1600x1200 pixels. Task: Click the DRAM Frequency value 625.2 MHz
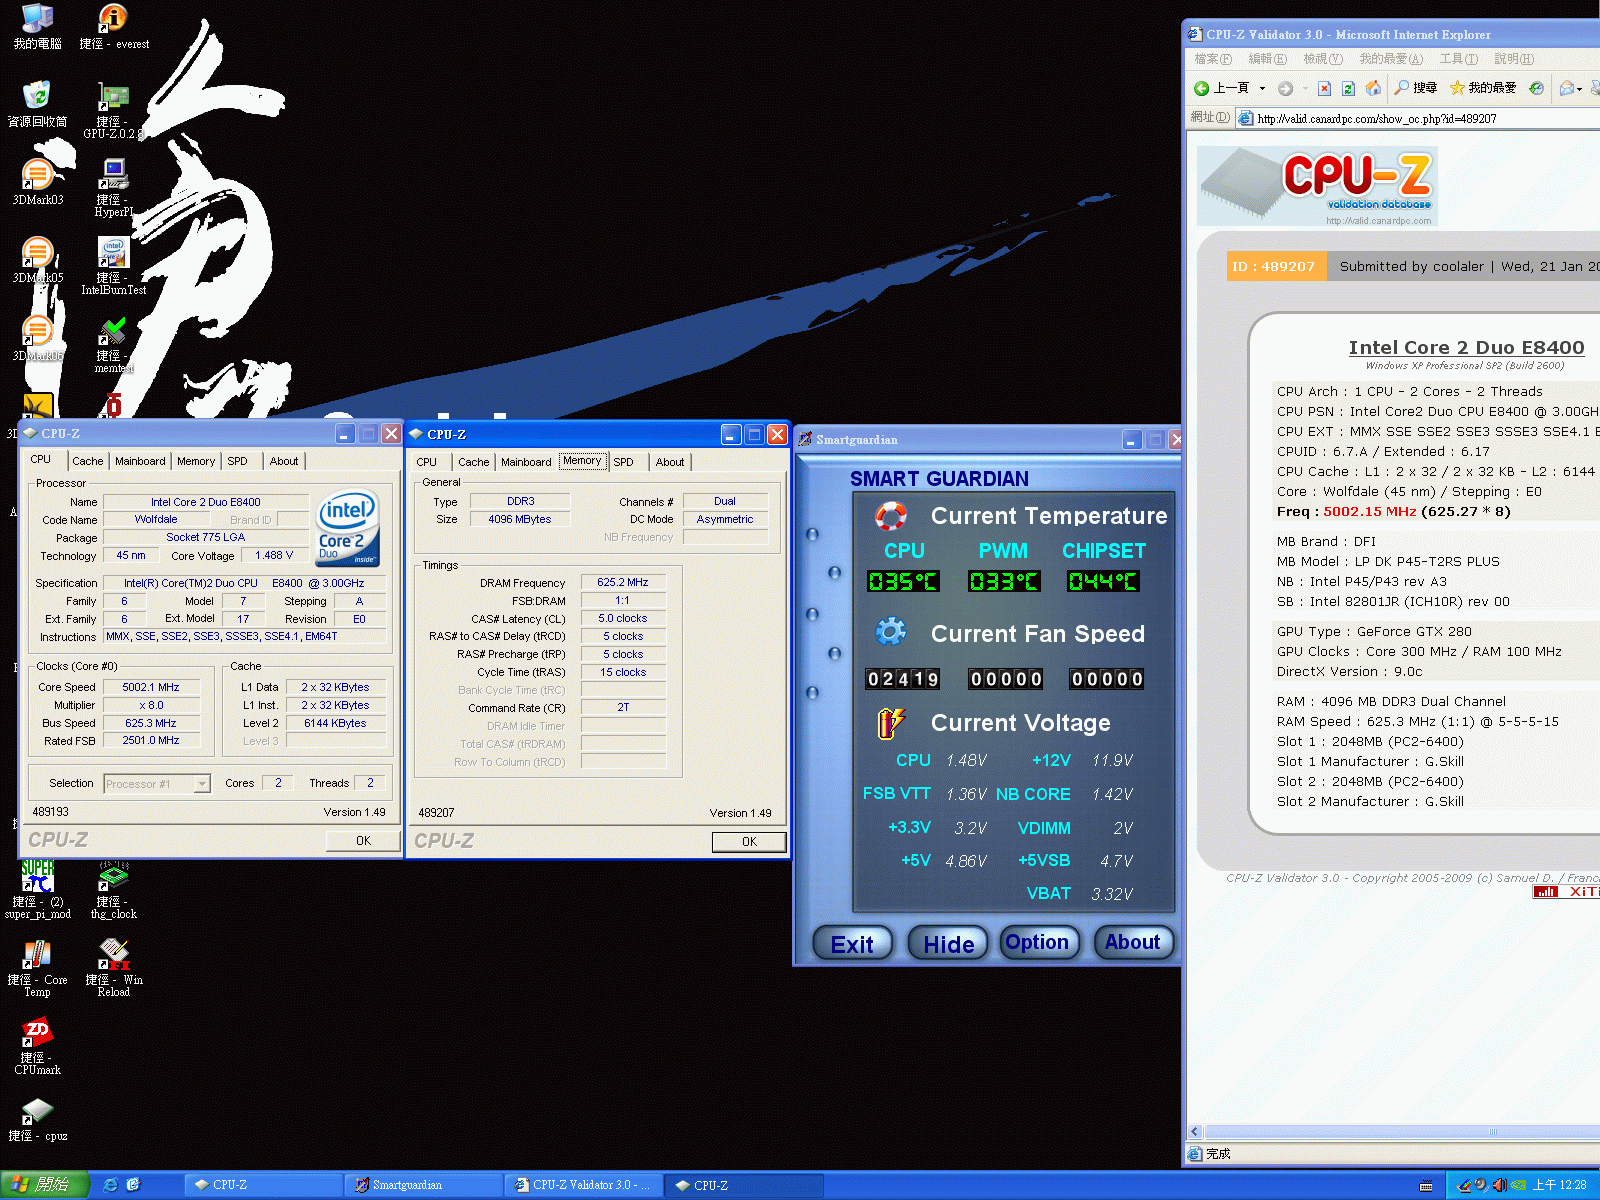tap(623, 582)
